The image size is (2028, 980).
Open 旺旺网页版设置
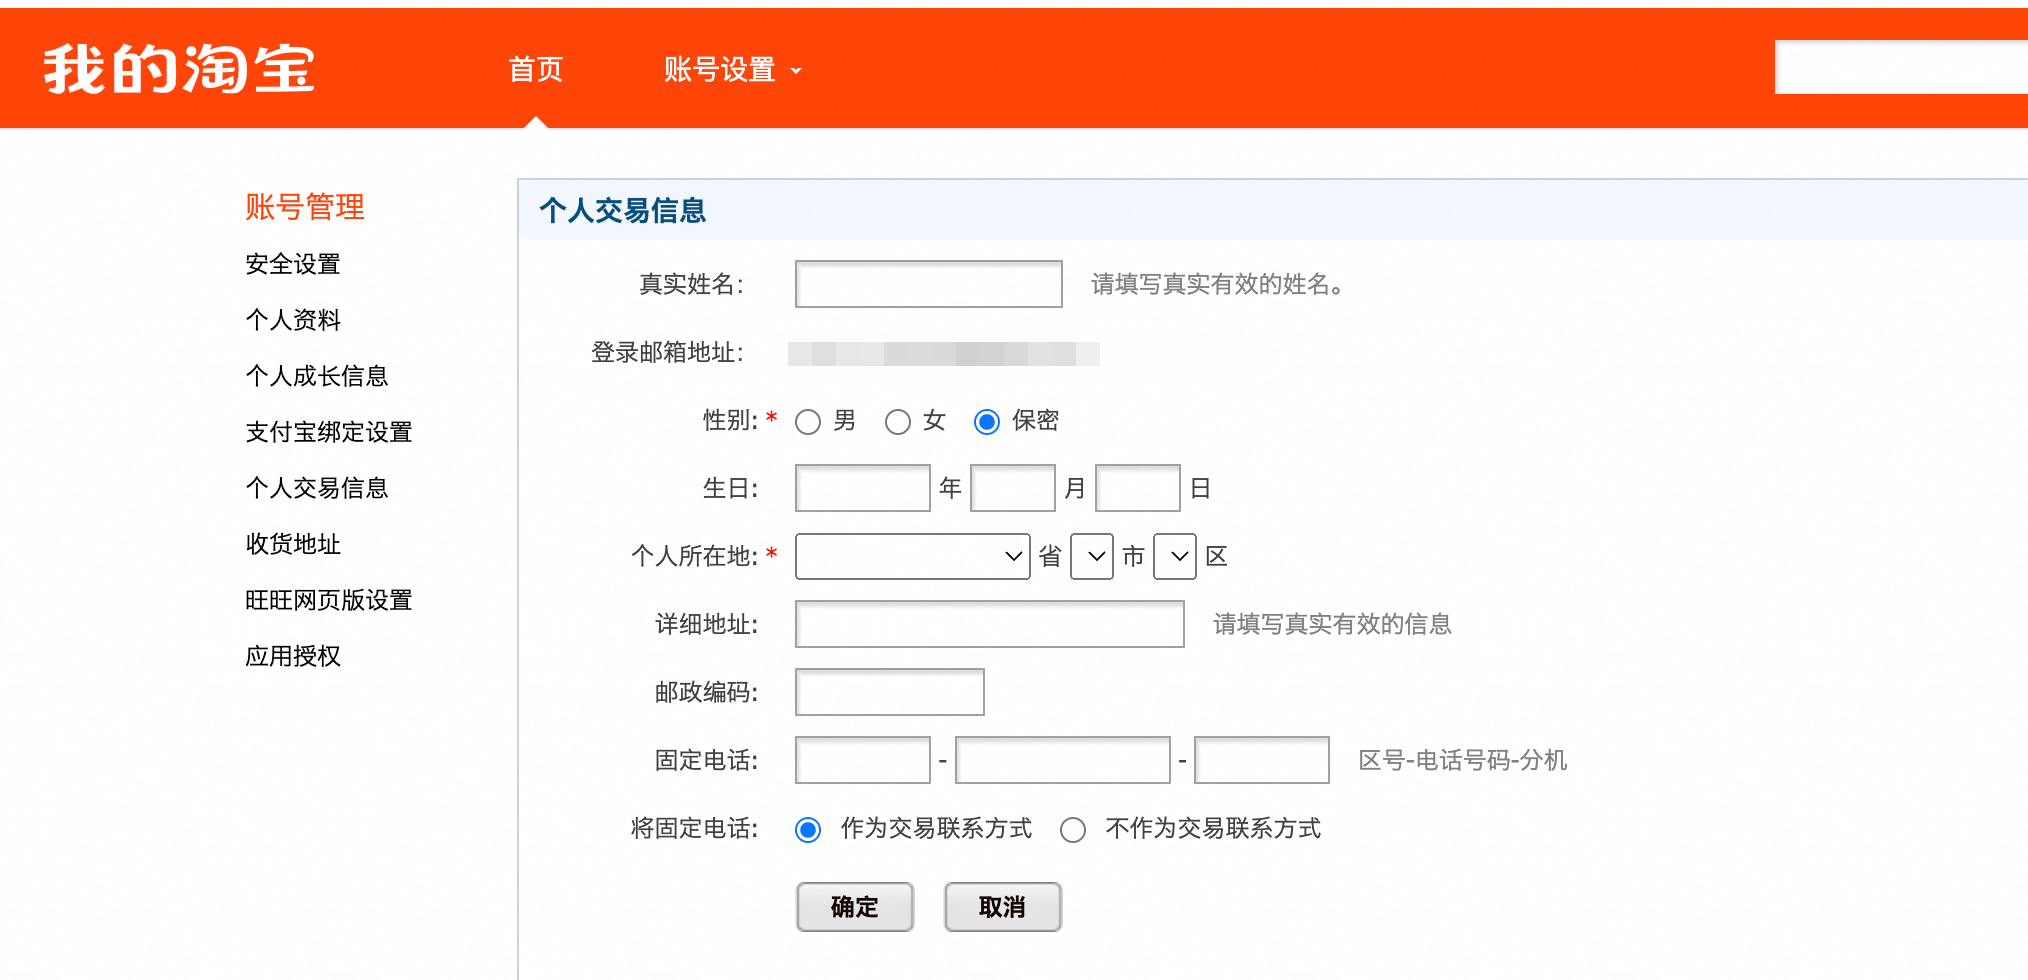pyautogui.click(x=329, y=600)
